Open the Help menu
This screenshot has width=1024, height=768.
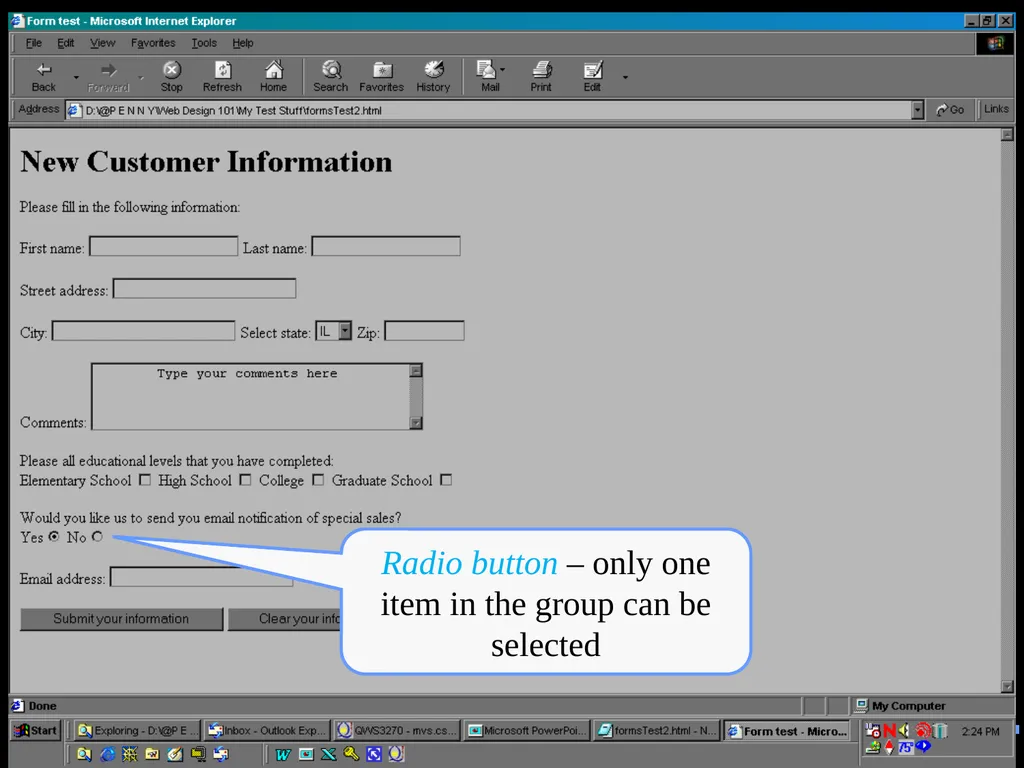pyautogui.click(x=242, y=43)
